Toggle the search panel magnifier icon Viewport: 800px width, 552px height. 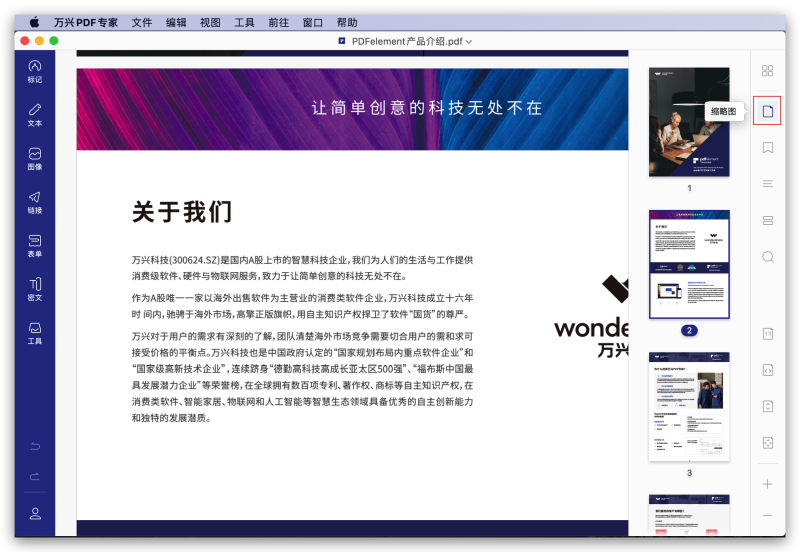tap(768, 257)
